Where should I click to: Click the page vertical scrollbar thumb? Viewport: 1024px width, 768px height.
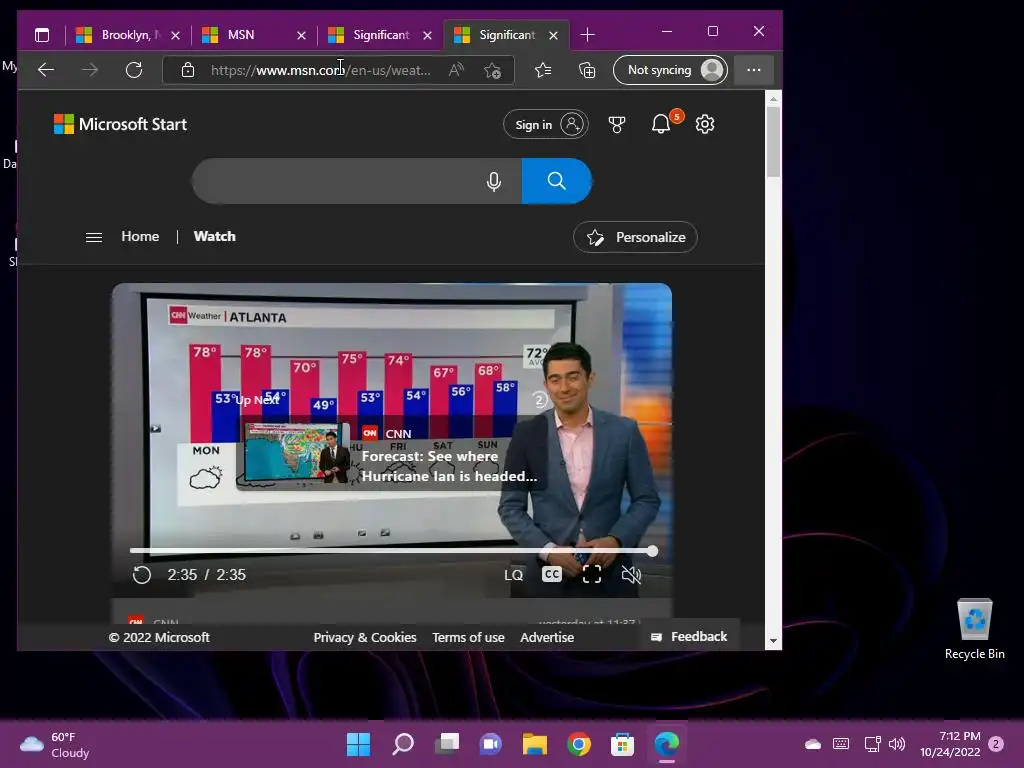773,142
